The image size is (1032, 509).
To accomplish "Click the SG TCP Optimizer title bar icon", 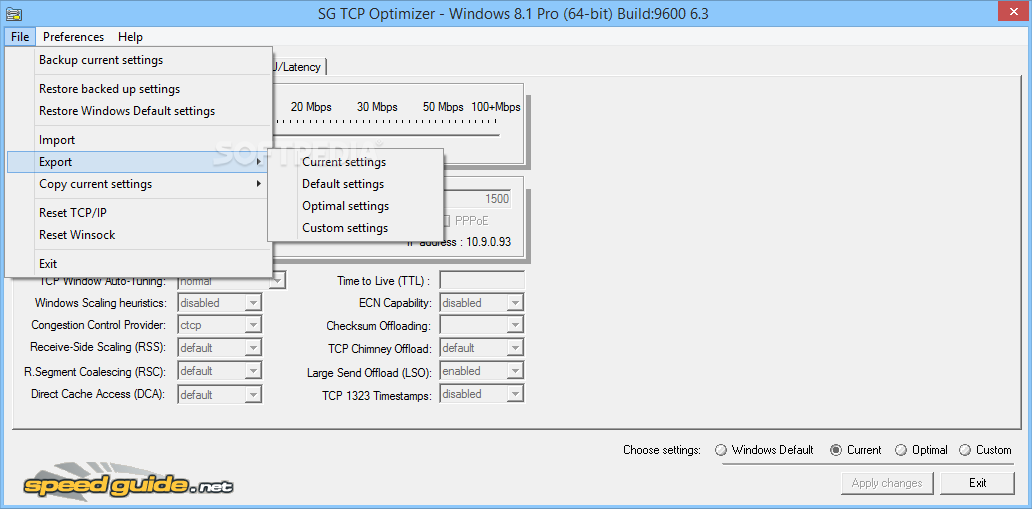I will pos(12,13).
